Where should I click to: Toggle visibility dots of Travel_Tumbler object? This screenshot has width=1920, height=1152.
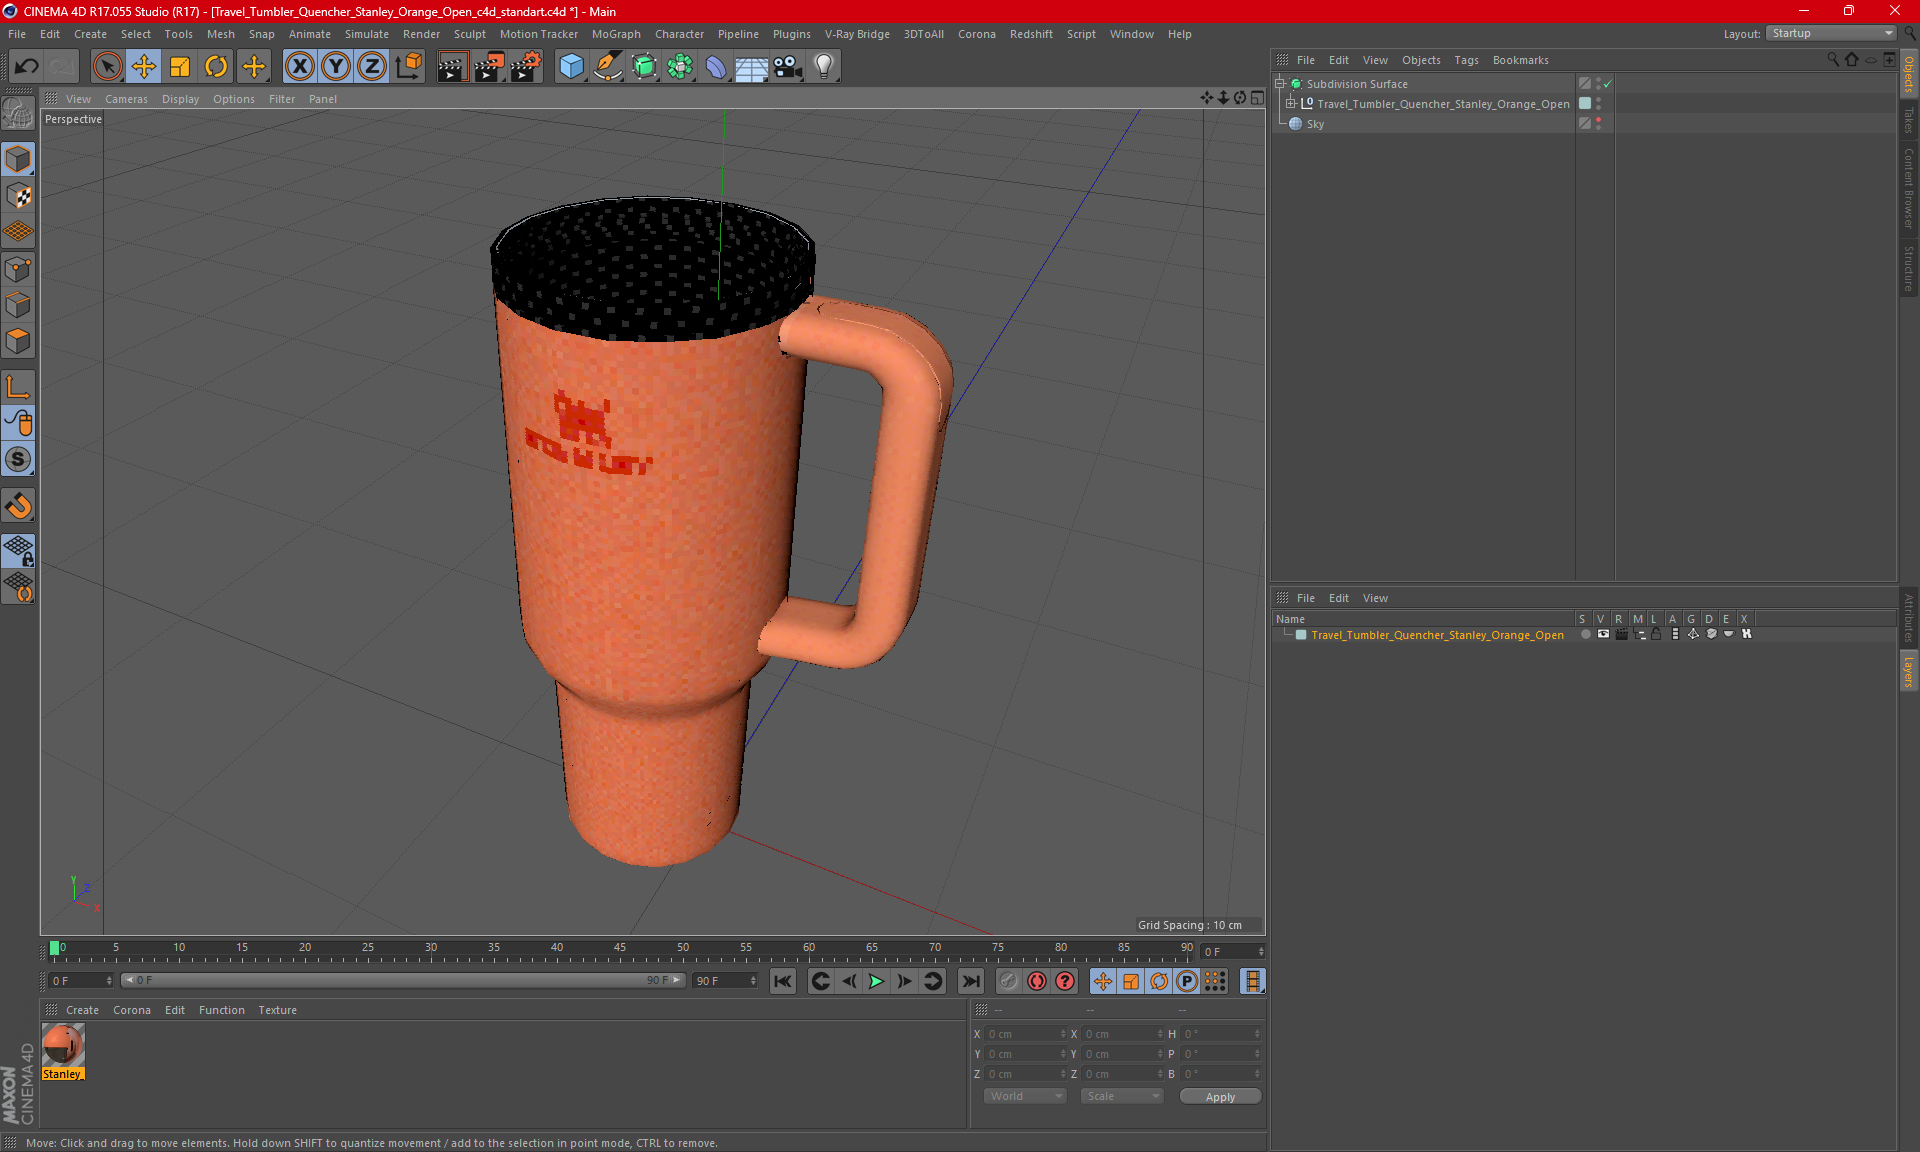coord(1598,103)
